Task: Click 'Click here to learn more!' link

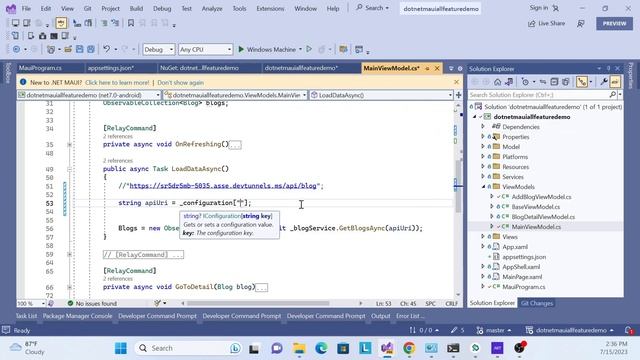Action: point(117,82)
